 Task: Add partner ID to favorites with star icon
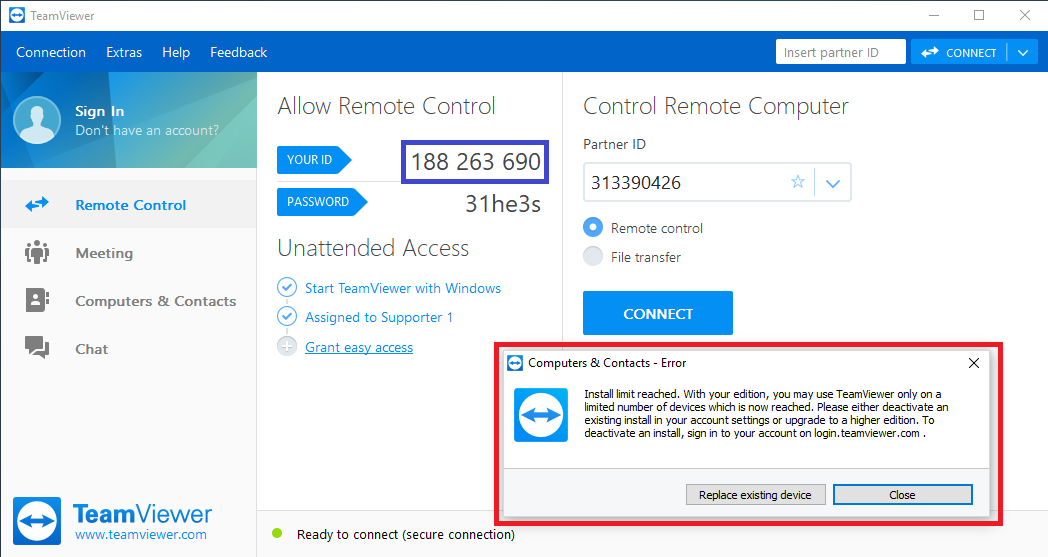797,182
